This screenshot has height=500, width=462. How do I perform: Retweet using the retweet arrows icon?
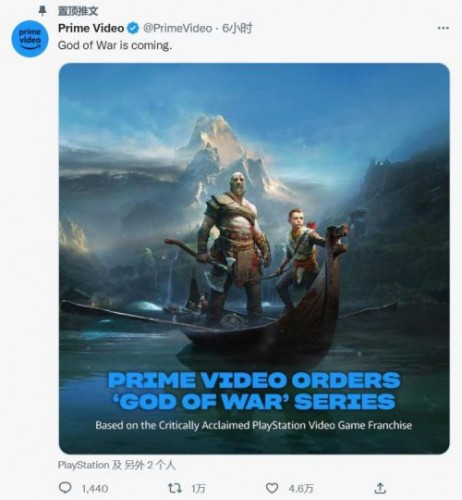click(x=175, y=488)
